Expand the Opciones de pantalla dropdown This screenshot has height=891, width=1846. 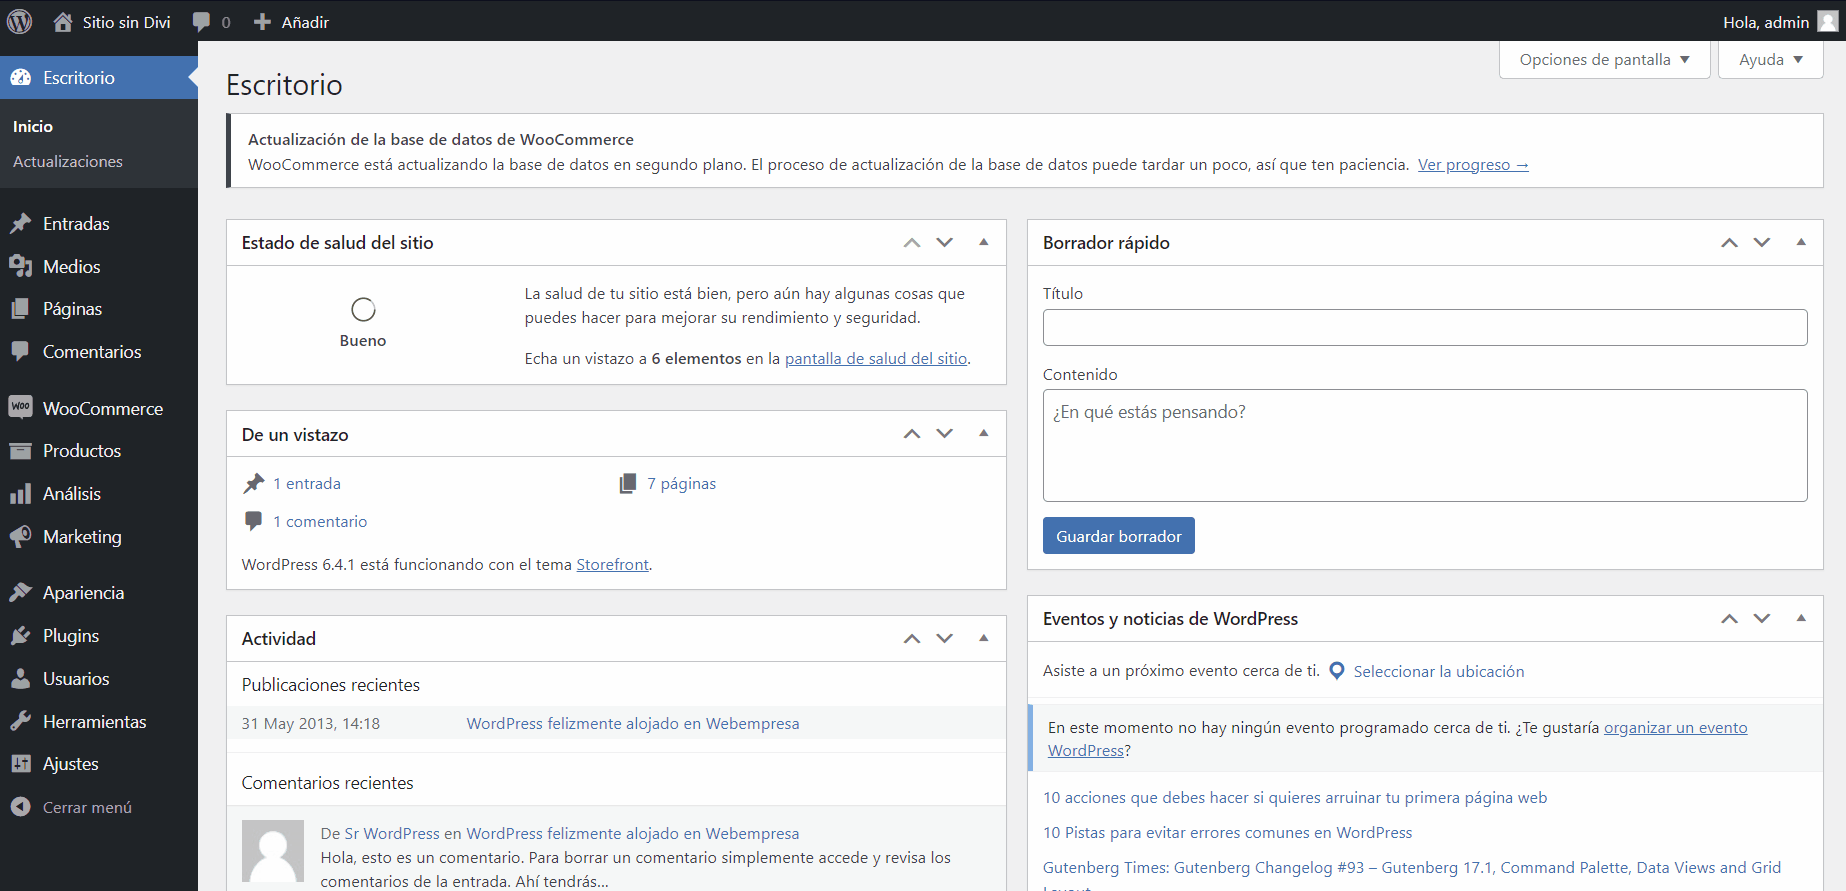point(1604,60)
